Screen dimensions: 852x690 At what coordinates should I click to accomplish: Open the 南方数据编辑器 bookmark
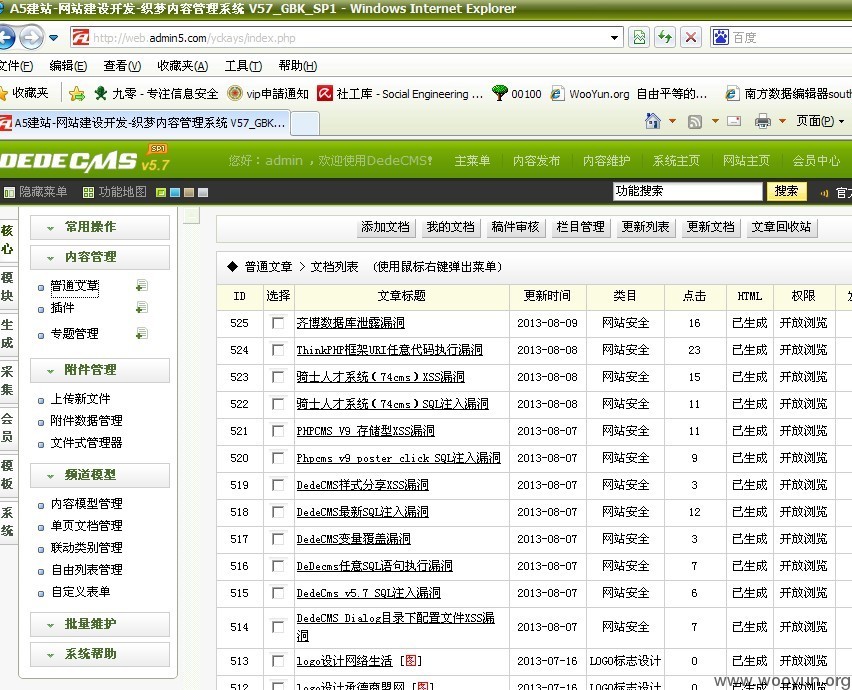(788, 93)
